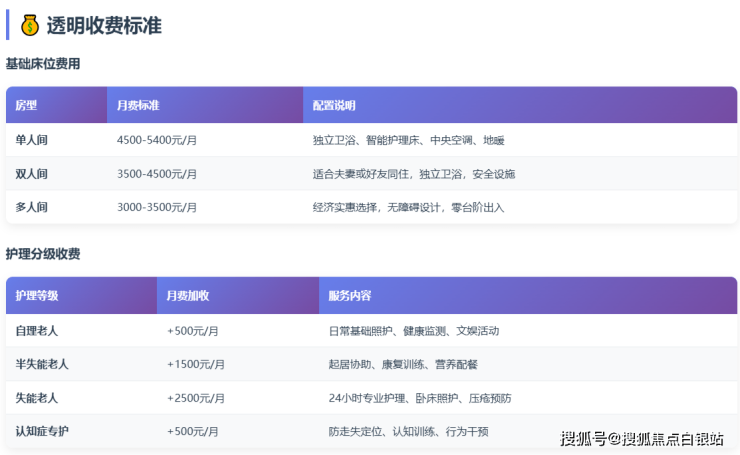
Task: Click the 房型 column header
Action: click(x=26, y=105)
